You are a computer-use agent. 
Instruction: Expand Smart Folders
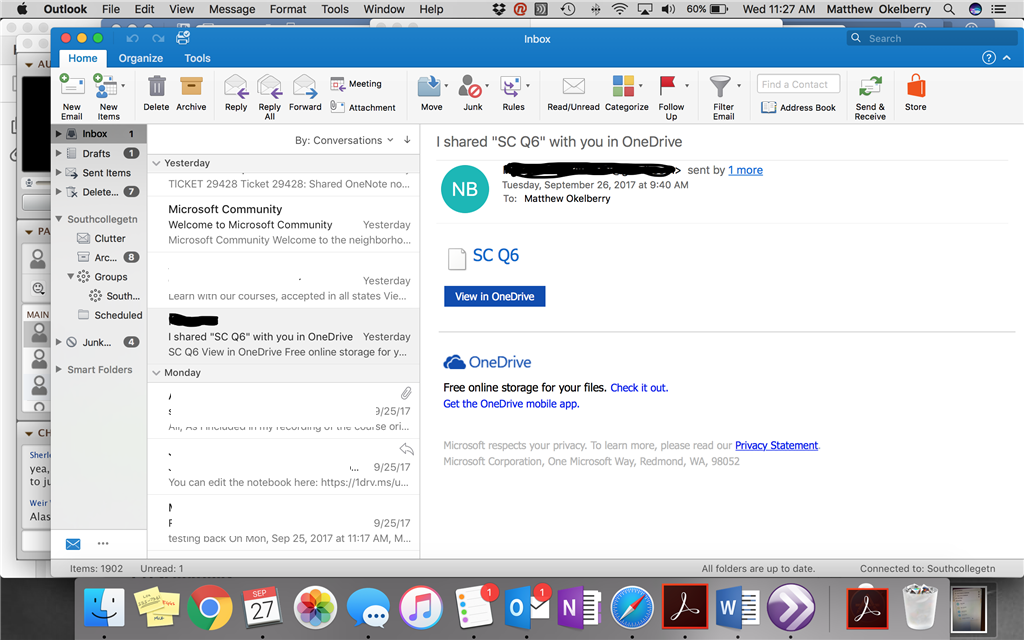pos(58,369)
